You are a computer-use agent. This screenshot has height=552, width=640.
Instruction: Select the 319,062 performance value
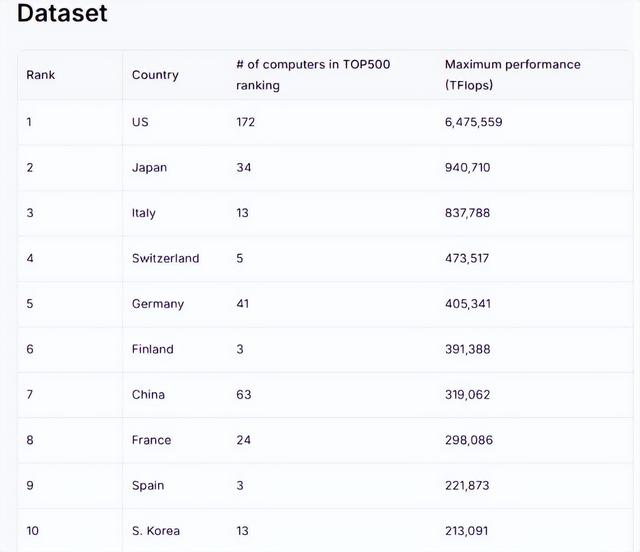(x=468, y=394)
